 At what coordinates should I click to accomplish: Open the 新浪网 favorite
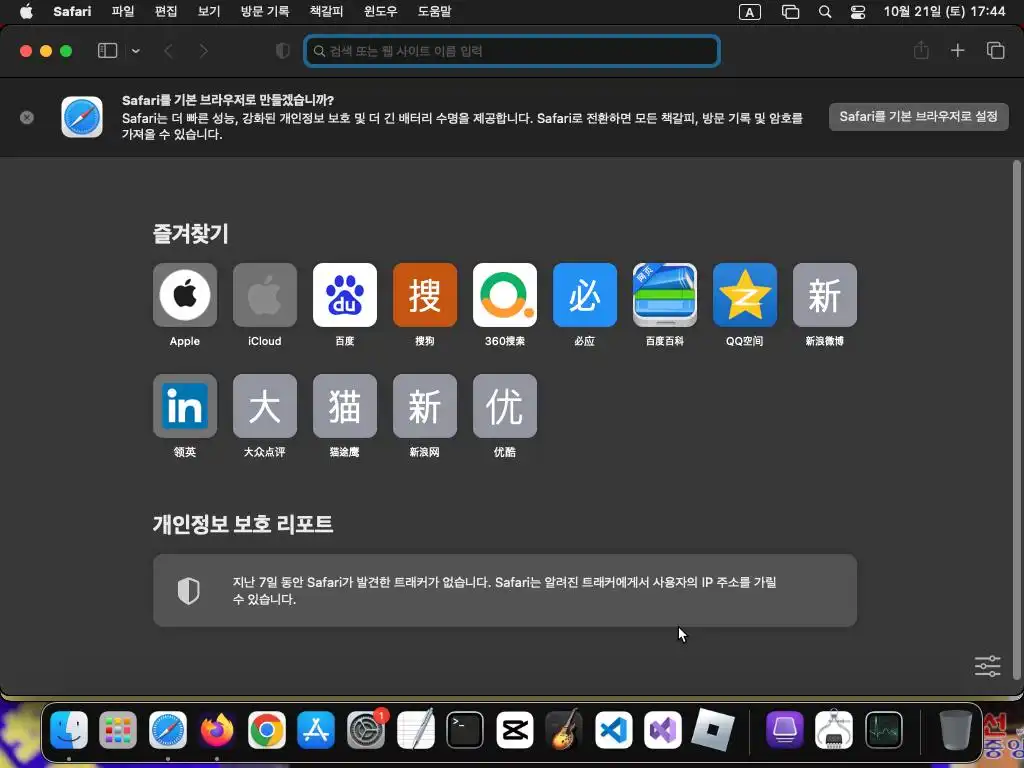pos(424,406)
